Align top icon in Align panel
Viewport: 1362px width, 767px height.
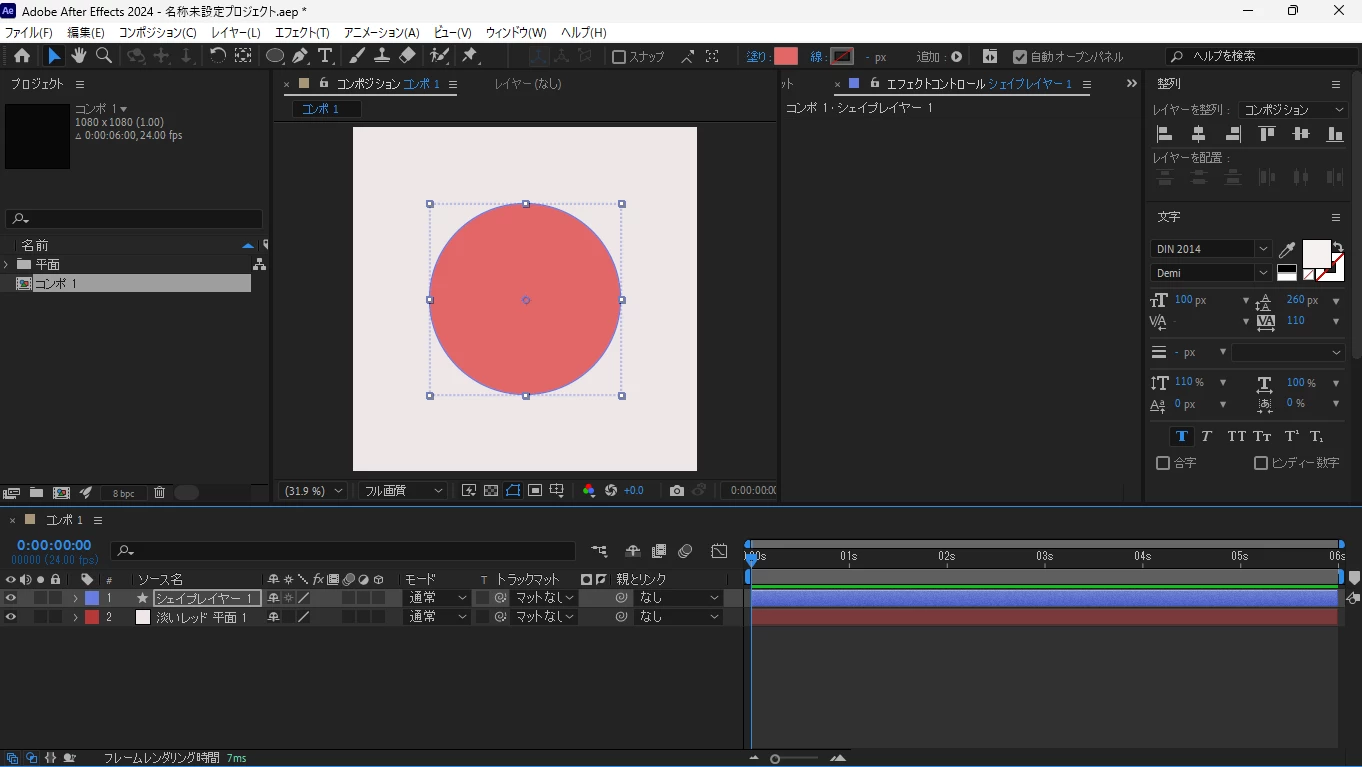(1267, 134)
